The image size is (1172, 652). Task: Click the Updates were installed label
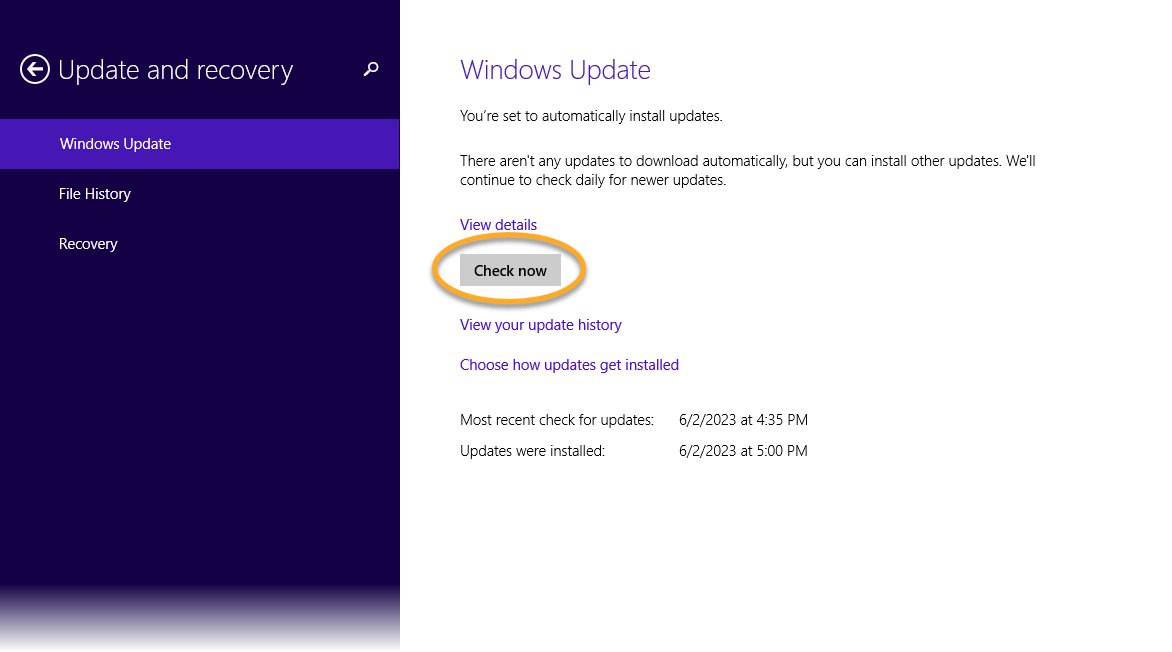(x=532, y=451)
